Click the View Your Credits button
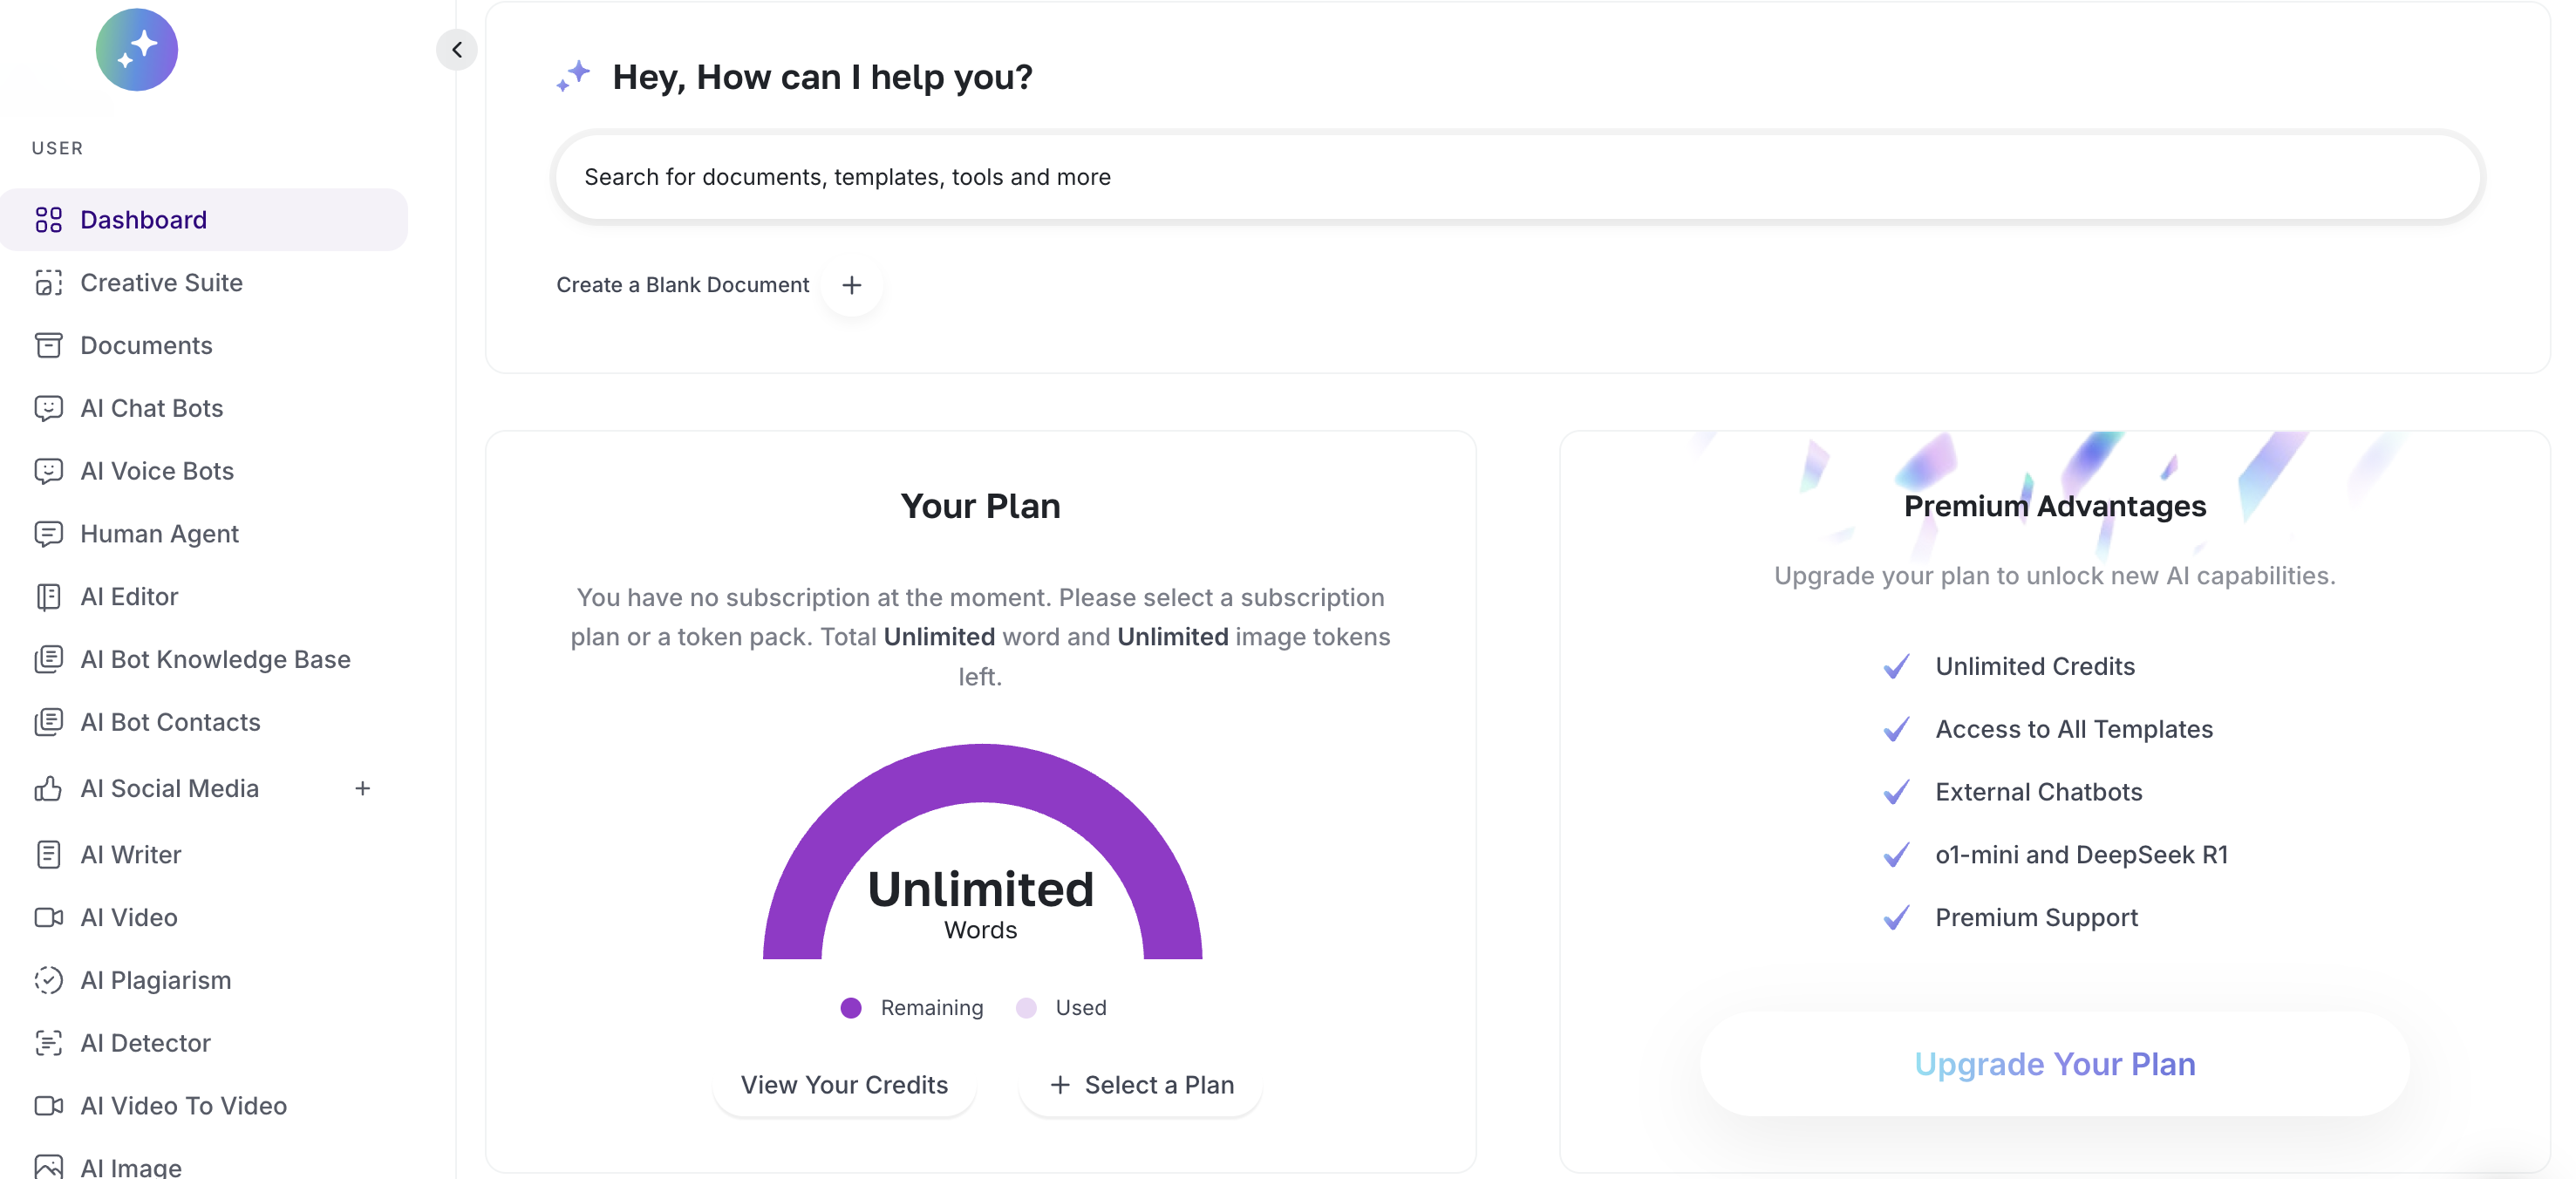Screen dimensions: 2576x1179 (844, 1085)
